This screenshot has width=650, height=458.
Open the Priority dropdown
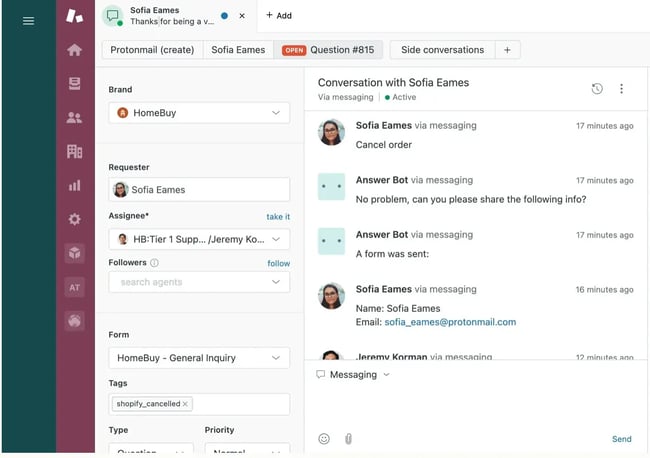click(x=247, y=448)
